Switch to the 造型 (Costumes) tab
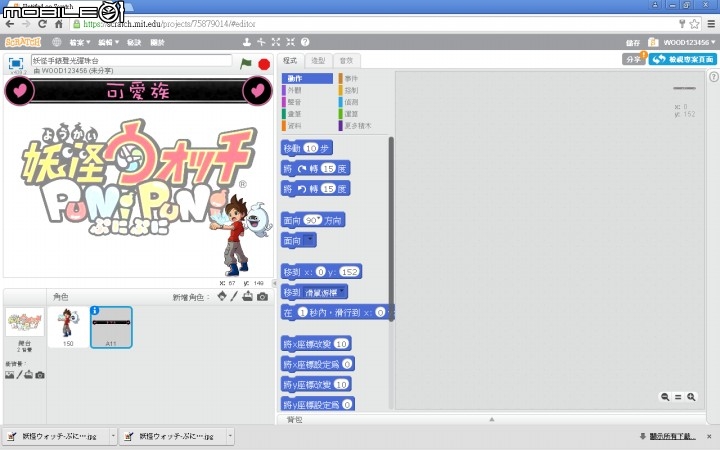Image resolution: width=720 pixels, height=450 pixels. tap(318, 61)
